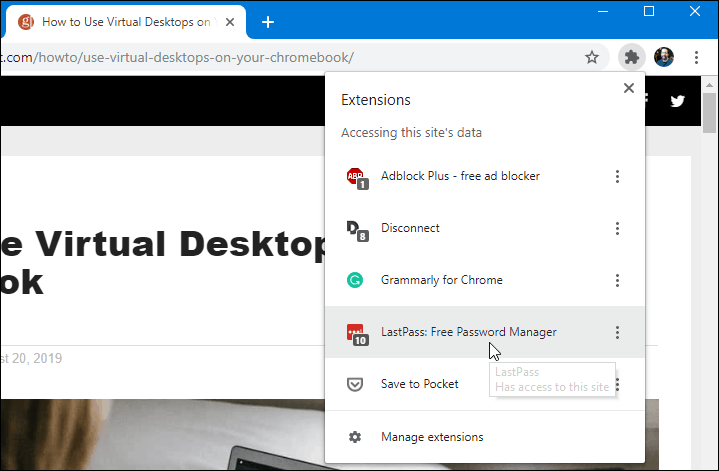
Task: Open more options for LastPass
Action: [617, 332]
